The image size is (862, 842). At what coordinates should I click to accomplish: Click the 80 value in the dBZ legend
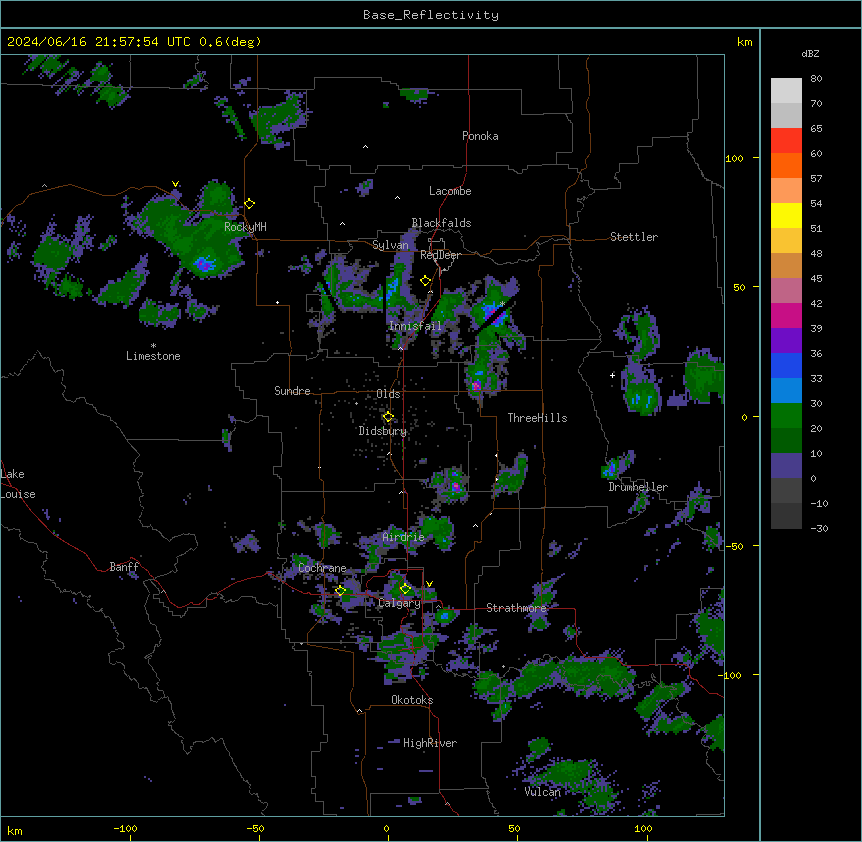pyautogui.click(x=816, y=79)
